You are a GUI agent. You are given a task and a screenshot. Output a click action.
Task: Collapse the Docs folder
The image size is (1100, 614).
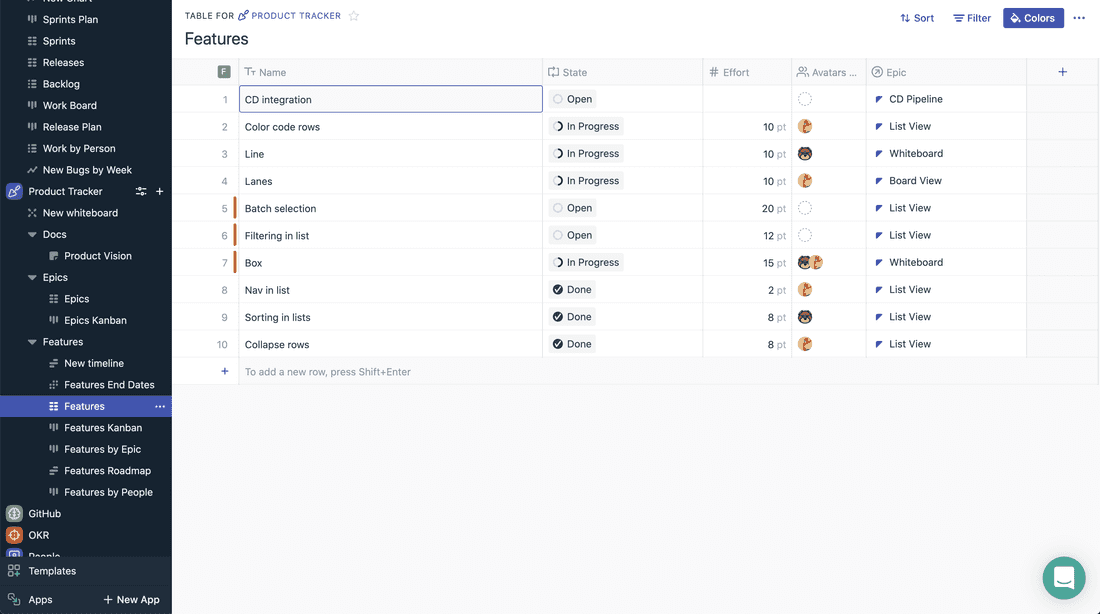point(32,235)
